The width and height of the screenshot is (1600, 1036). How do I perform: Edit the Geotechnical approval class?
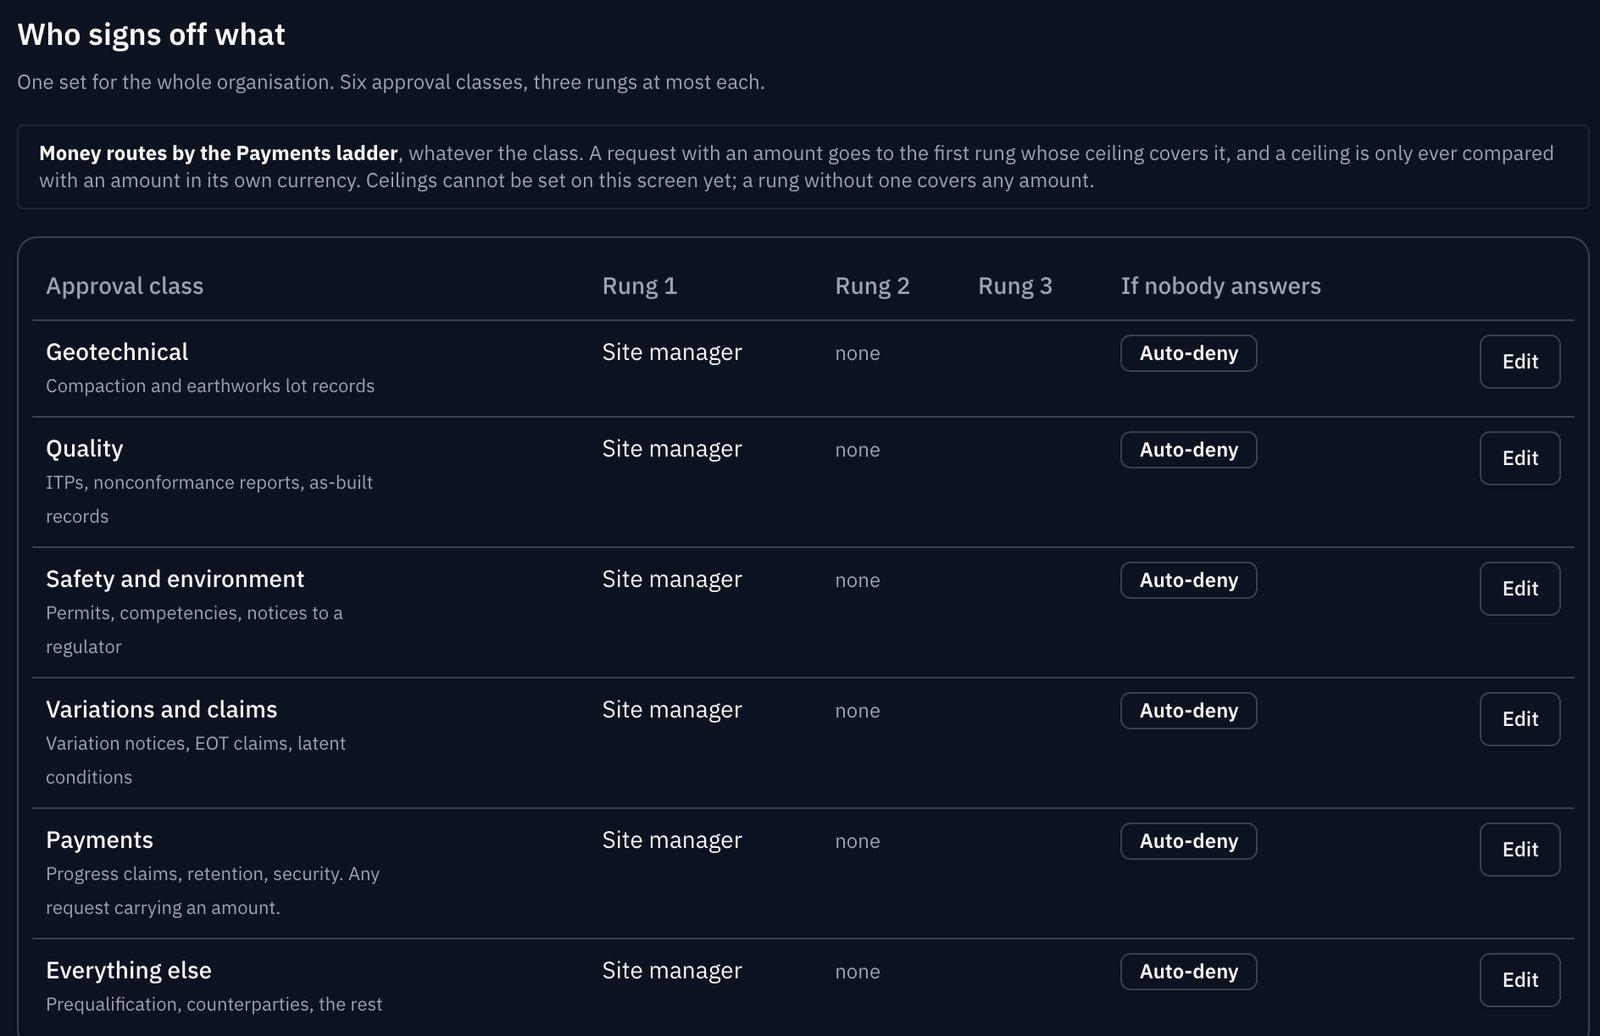(x=1519, y=361)
